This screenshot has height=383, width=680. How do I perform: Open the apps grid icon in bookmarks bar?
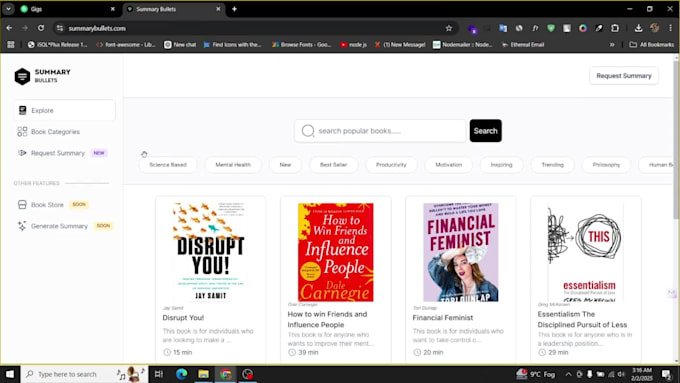coord(11,44)
